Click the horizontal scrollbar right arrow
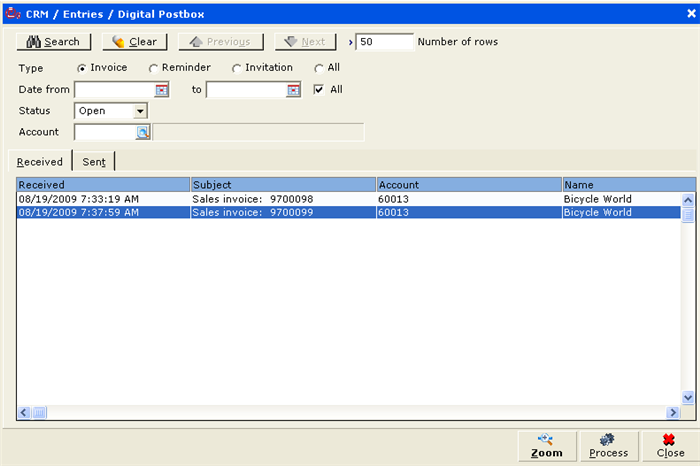The height and width of the screenshot is (466, 700). 673,413
